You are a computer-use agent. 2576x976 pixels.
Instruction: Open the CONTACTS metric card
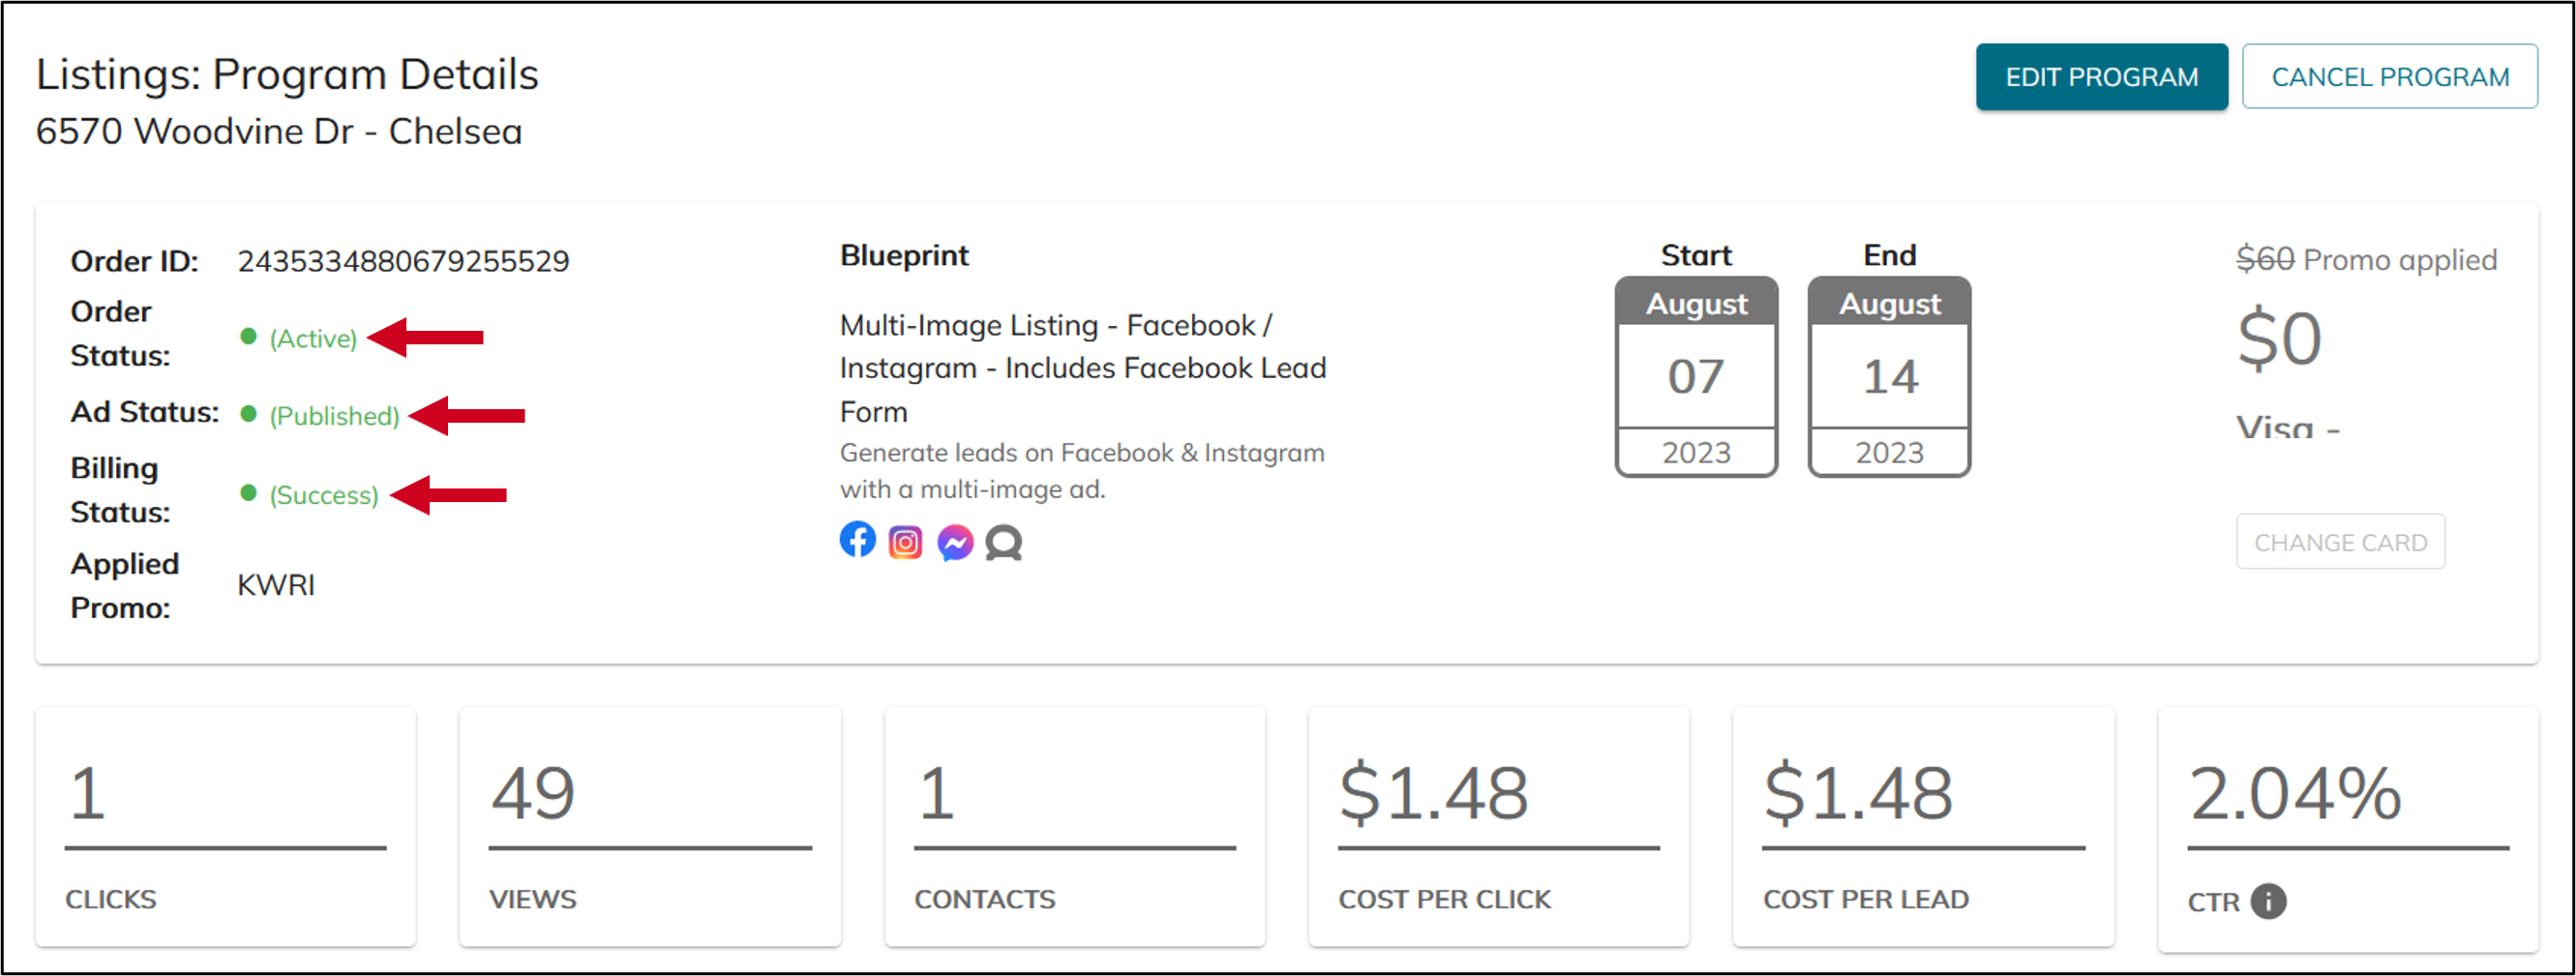(x=1075, y=827)
